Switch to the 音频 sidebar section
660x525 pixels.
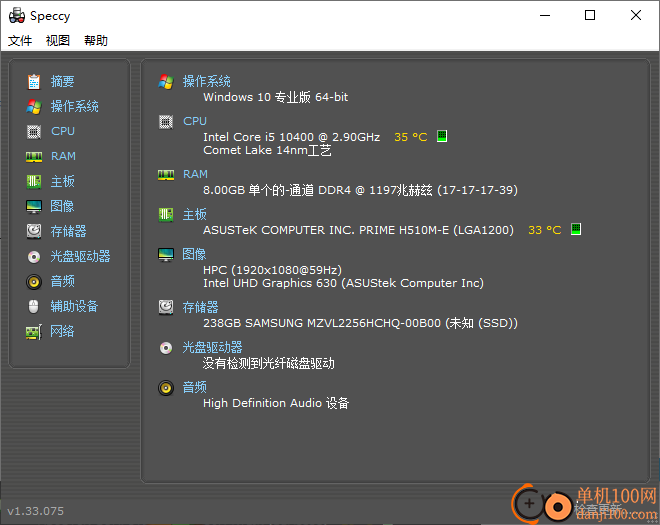coord(62,281)
